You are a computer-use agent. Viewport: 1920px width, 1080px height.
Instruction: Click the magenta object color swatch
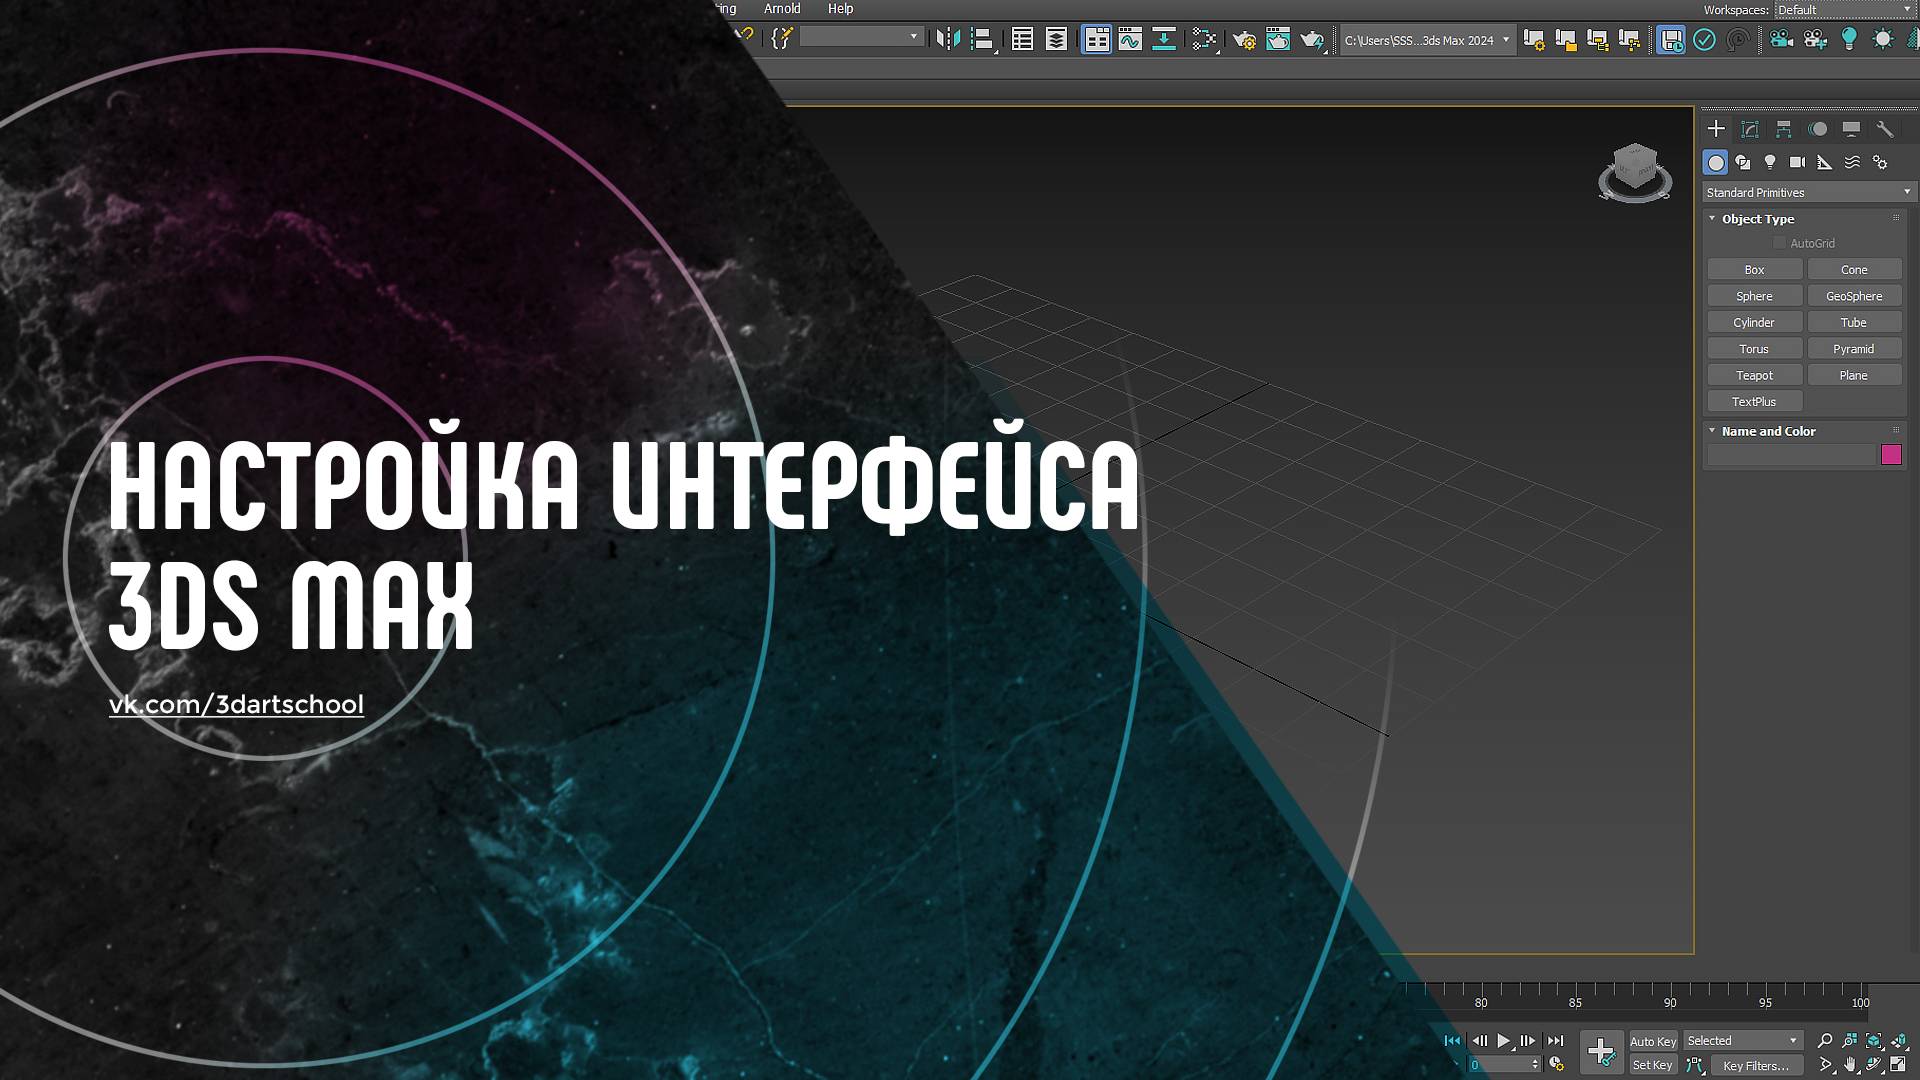1891,455
